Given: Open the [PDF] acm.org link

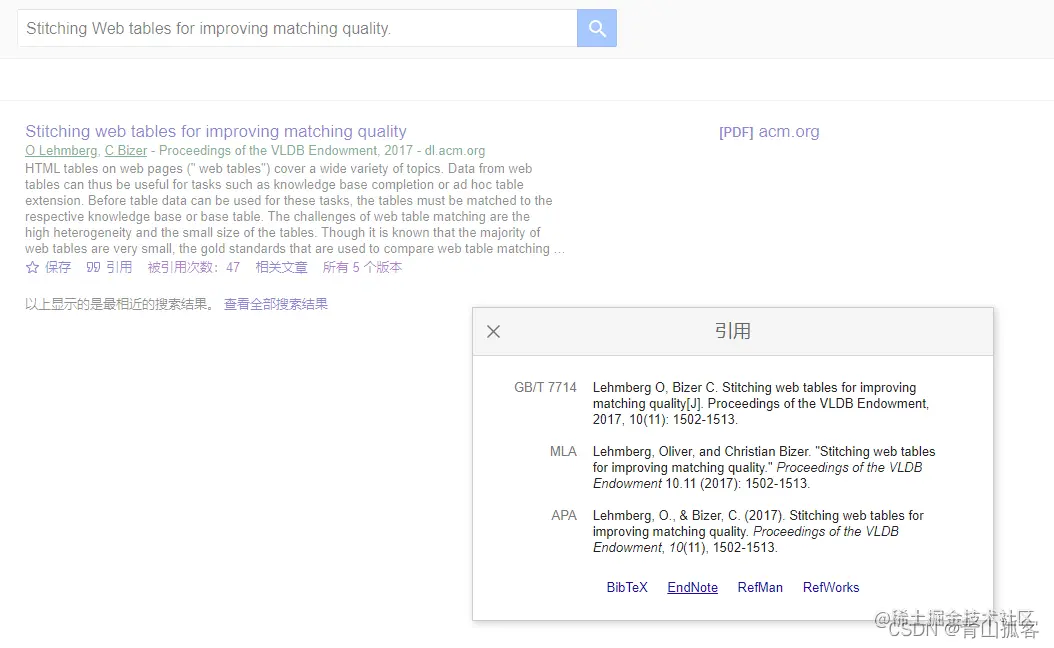Looking at the screenshot, I should pos(769,132).
